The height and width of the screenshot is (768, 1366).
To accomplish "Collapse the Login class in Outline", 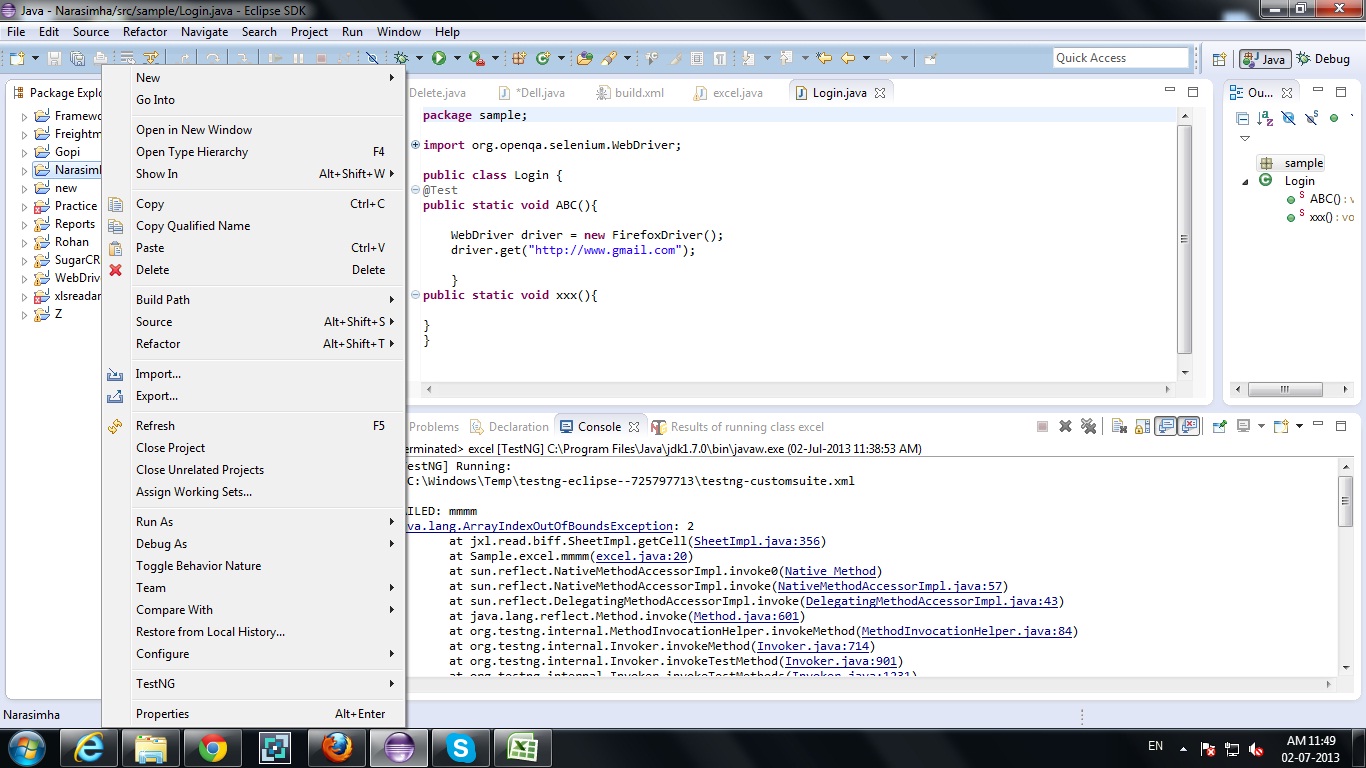I will tap(1245, 181).
